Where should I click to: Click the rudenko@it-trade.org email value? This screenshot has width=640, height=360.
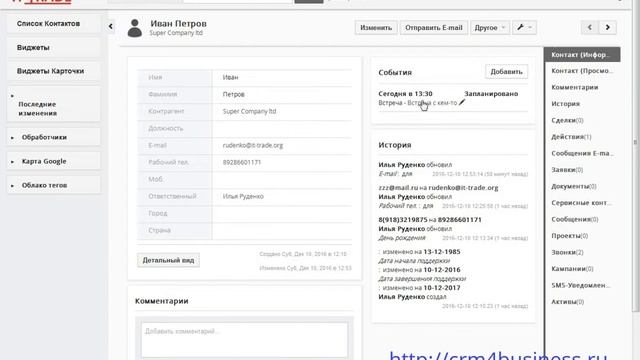click(x=253, y=145)
